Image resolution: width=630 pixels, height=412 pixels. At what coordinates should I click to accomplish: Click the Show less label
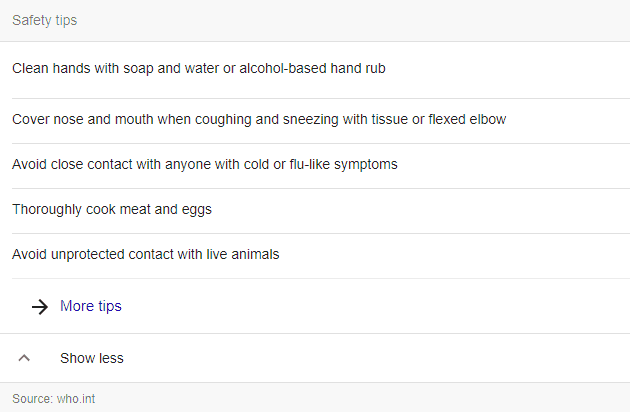[92, 358]
